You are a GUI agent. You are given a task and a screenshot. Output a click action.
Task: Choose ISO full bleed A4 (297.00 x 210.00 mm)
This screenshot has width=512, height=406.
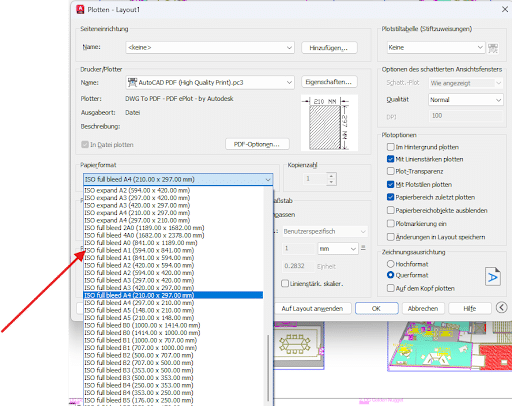pyautogui.click(x=173, y=303)
